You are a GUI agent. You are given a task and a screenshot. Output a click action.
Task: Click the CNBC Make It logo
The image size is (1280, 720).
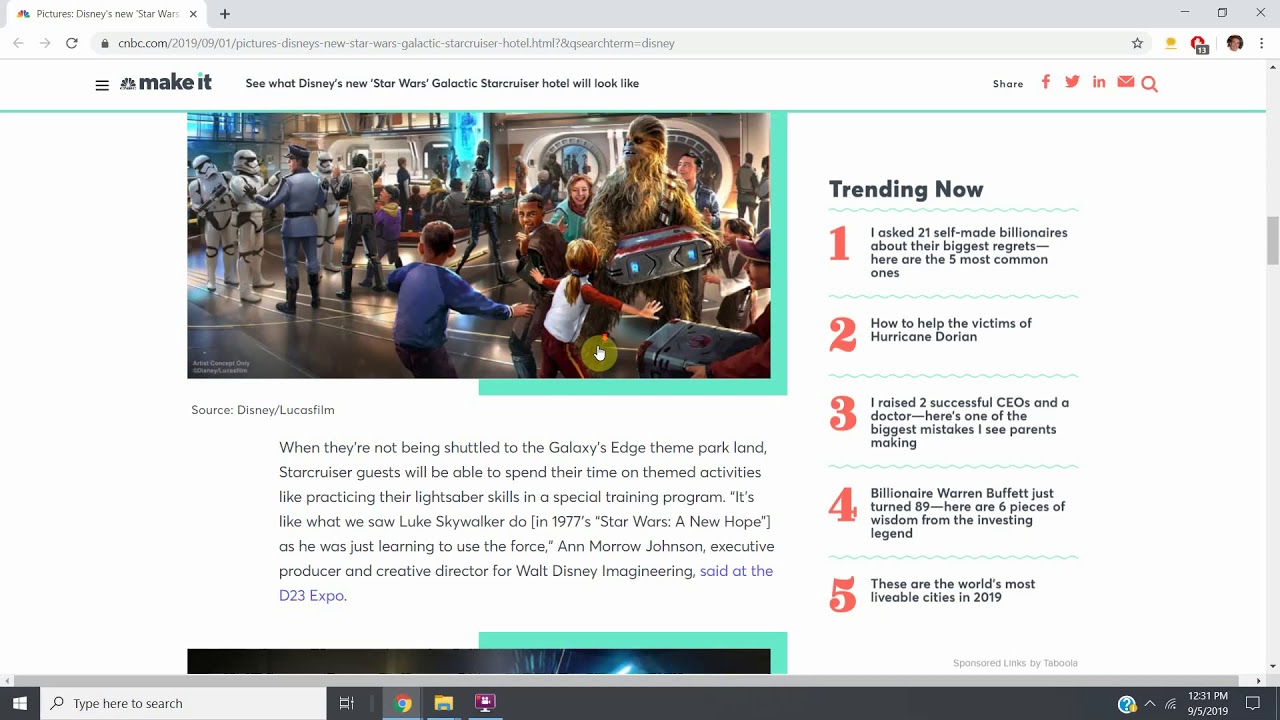[166, 83]
